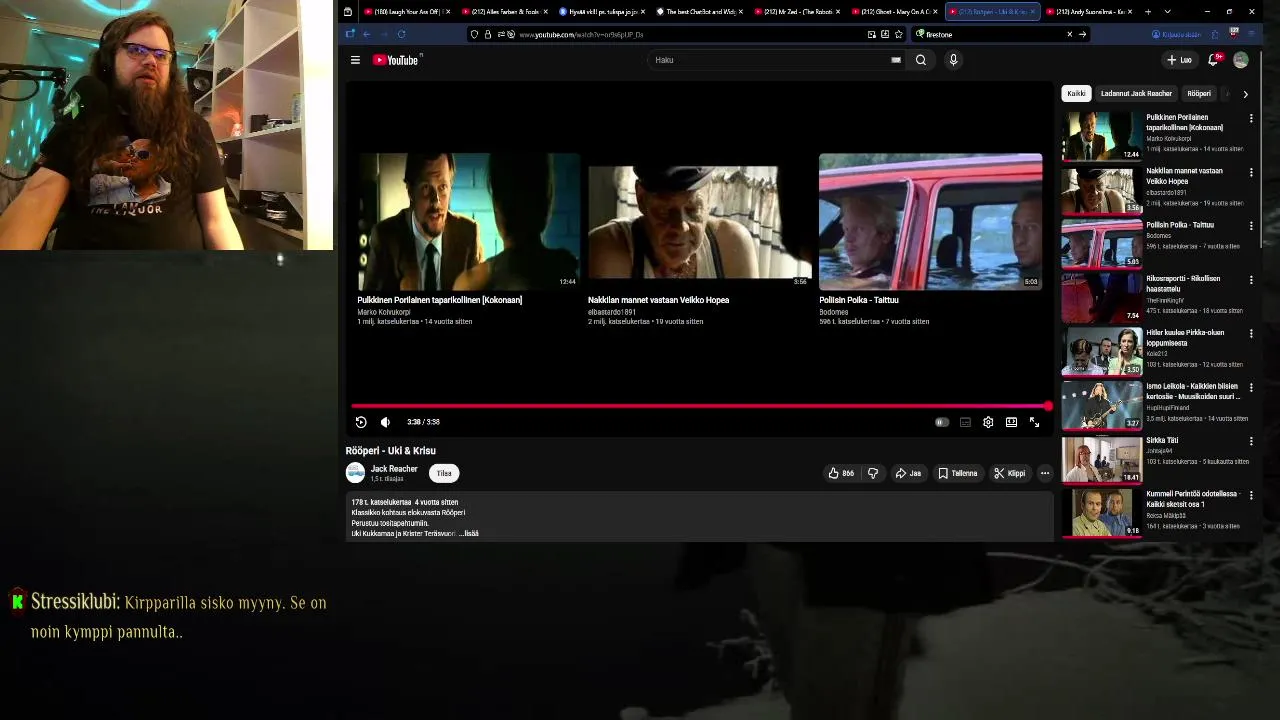The width and height of the screenshot is (1280, 720).
Task: Bookmark the page with star icon
Action: [898, 34]
